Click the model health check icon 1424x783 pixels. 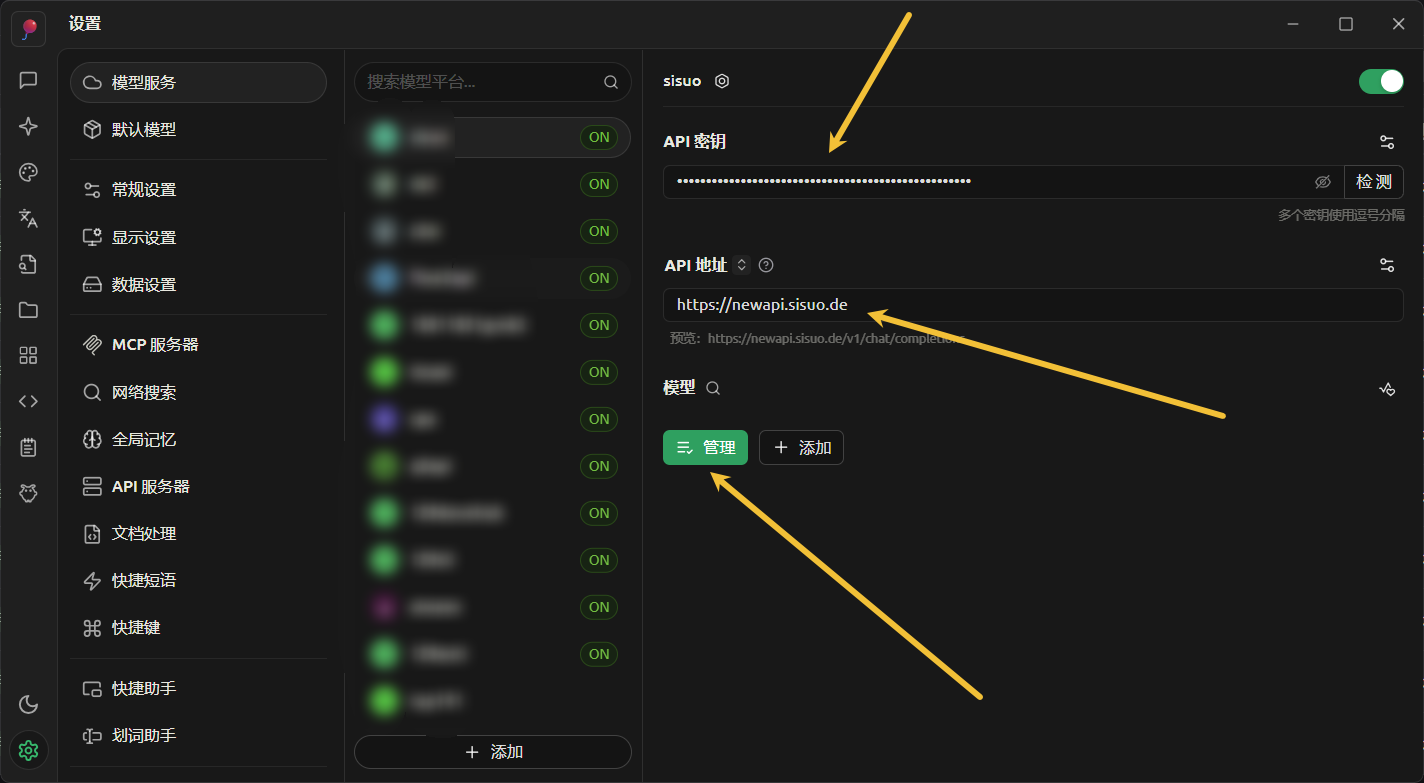coord(1386,389)
